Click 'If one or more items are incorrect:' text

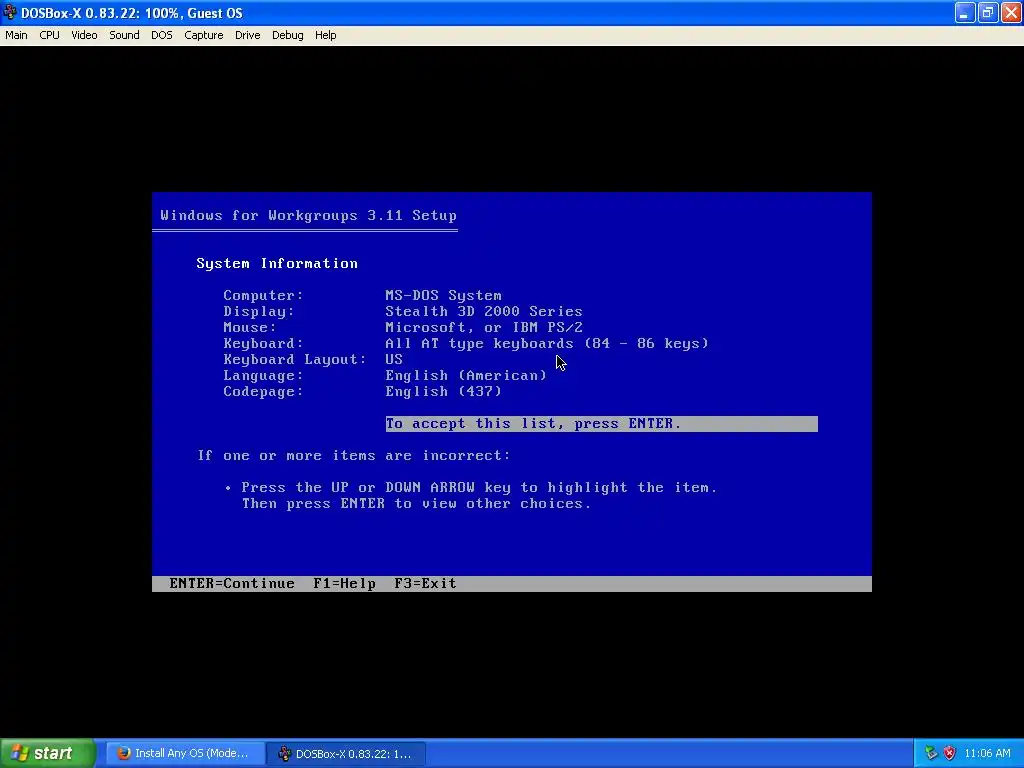click(354, 455)
